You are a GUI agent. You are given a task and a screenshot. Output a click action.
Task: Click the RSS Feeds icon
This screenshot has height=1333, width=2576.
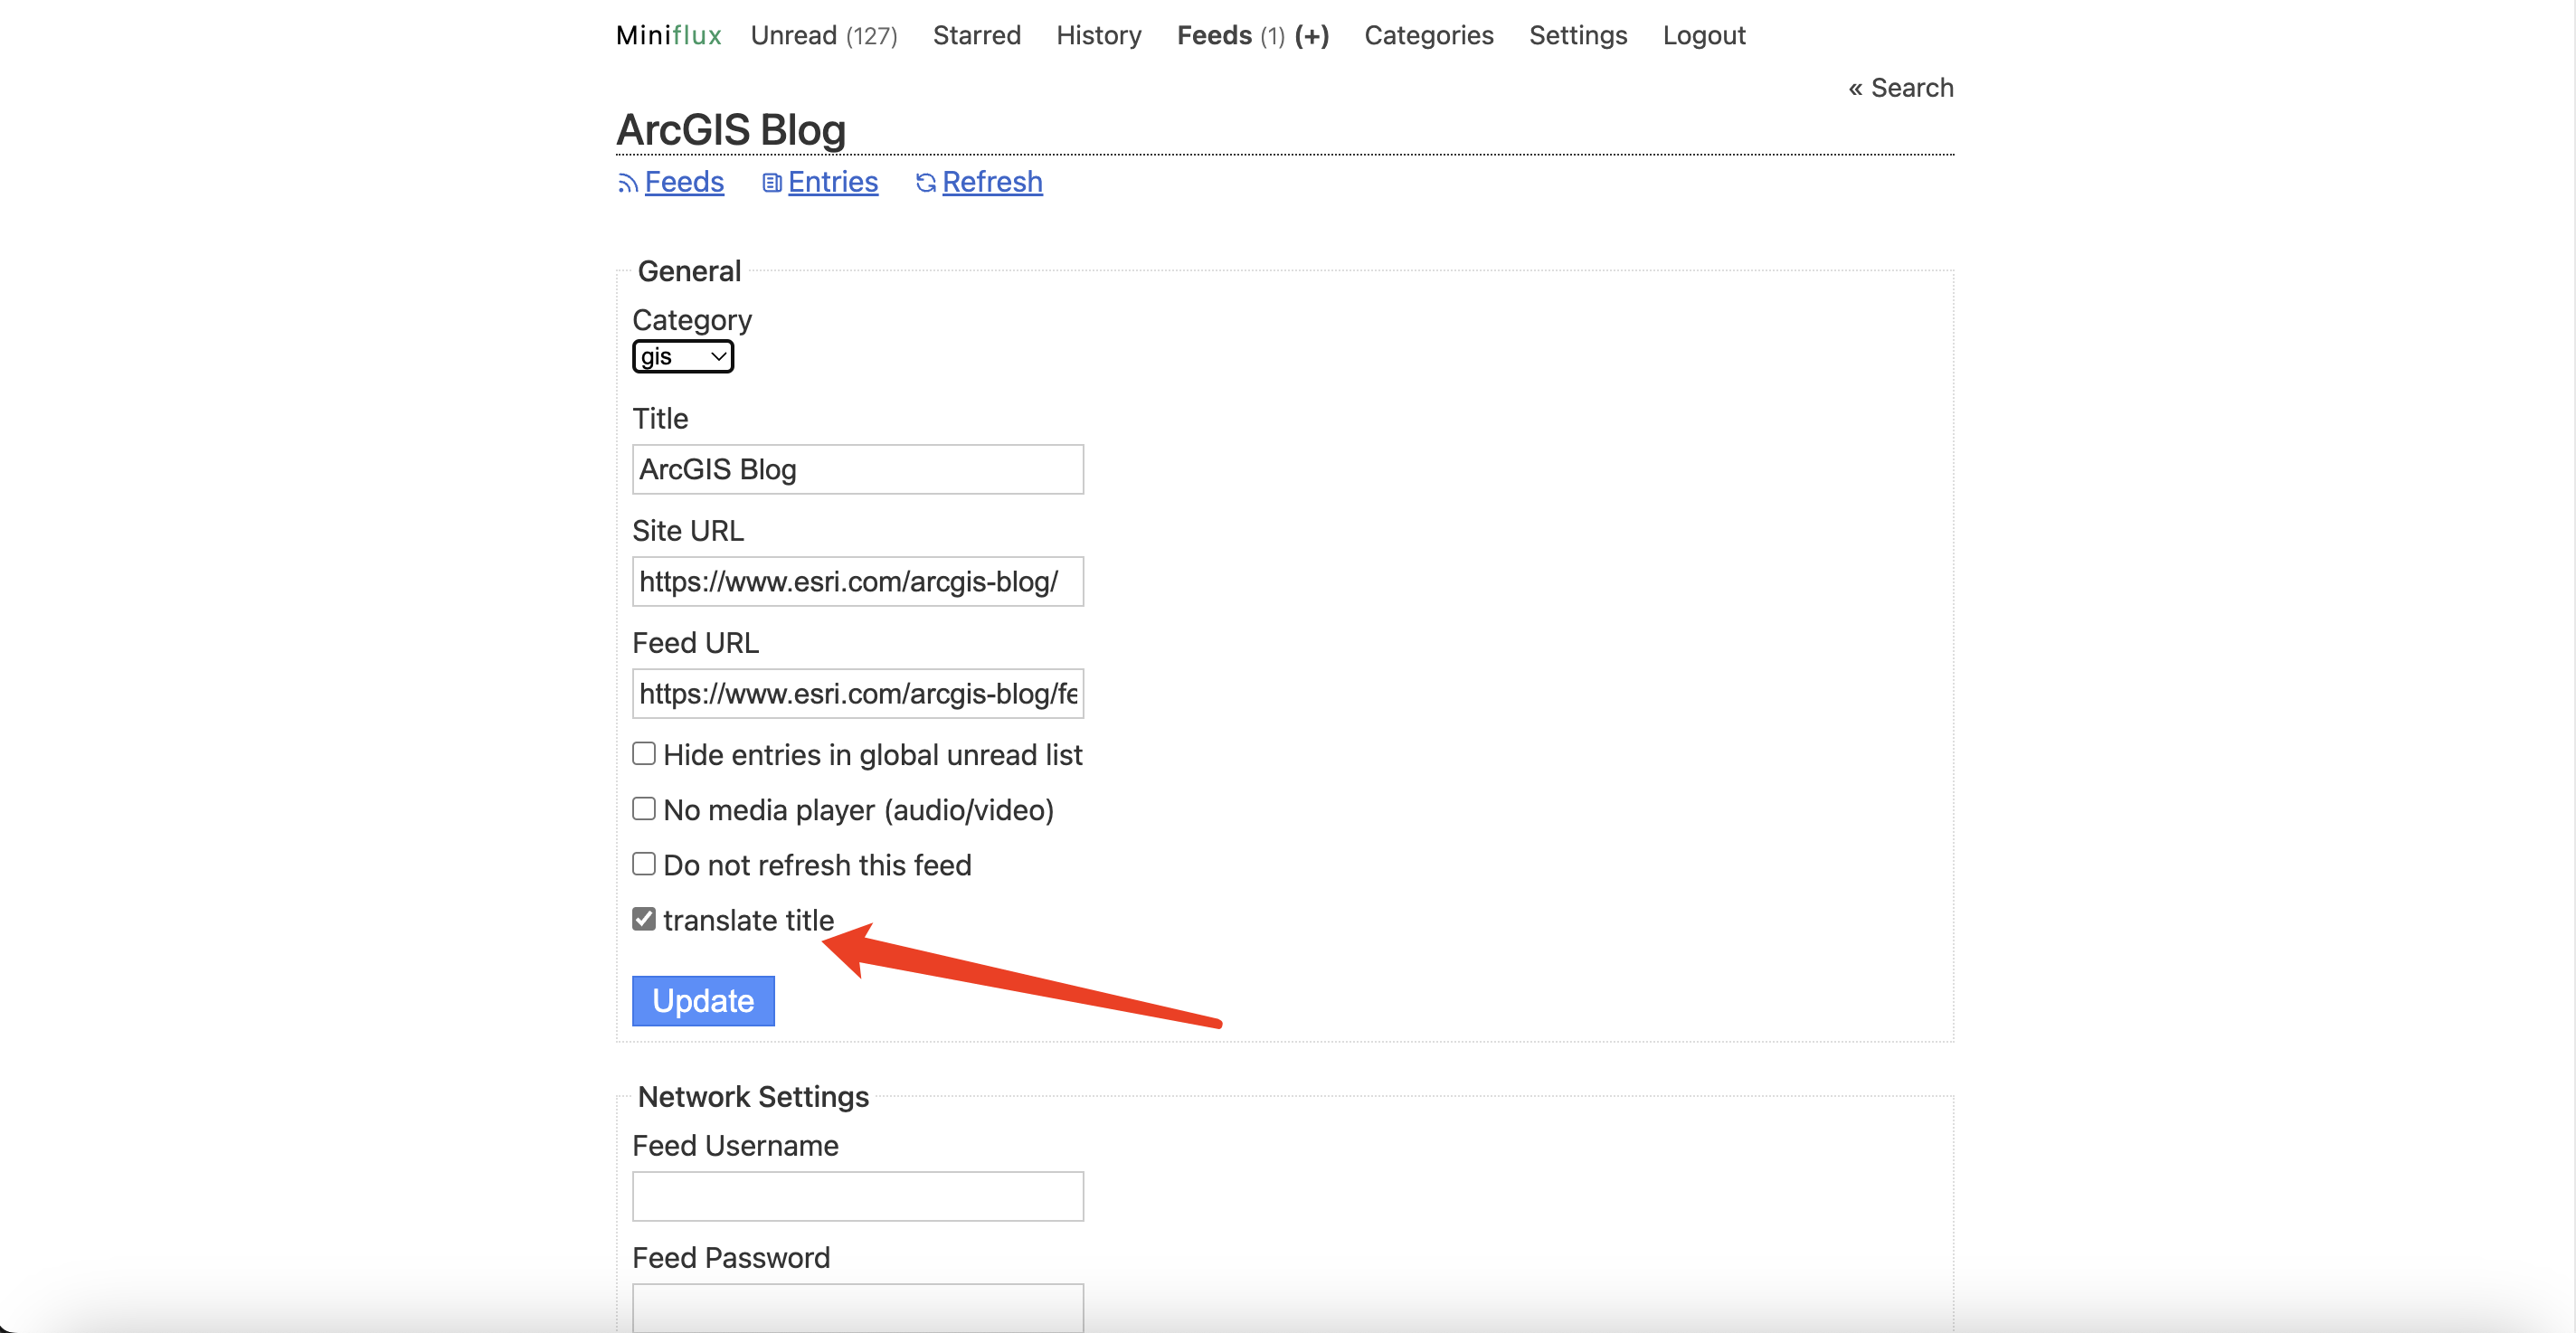click(630, 182)
